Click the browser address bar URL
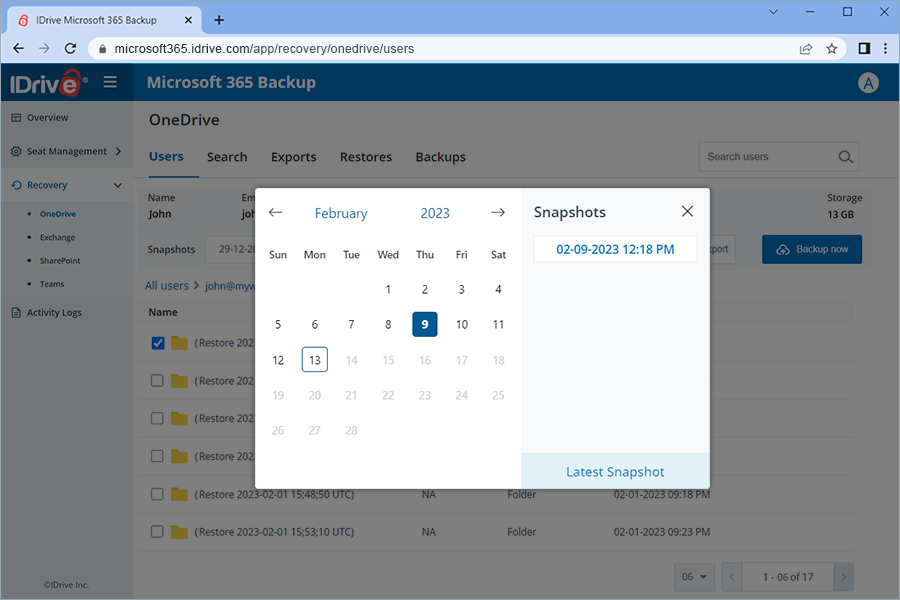This screenshot has width=900, height=600. coord(264,49)
